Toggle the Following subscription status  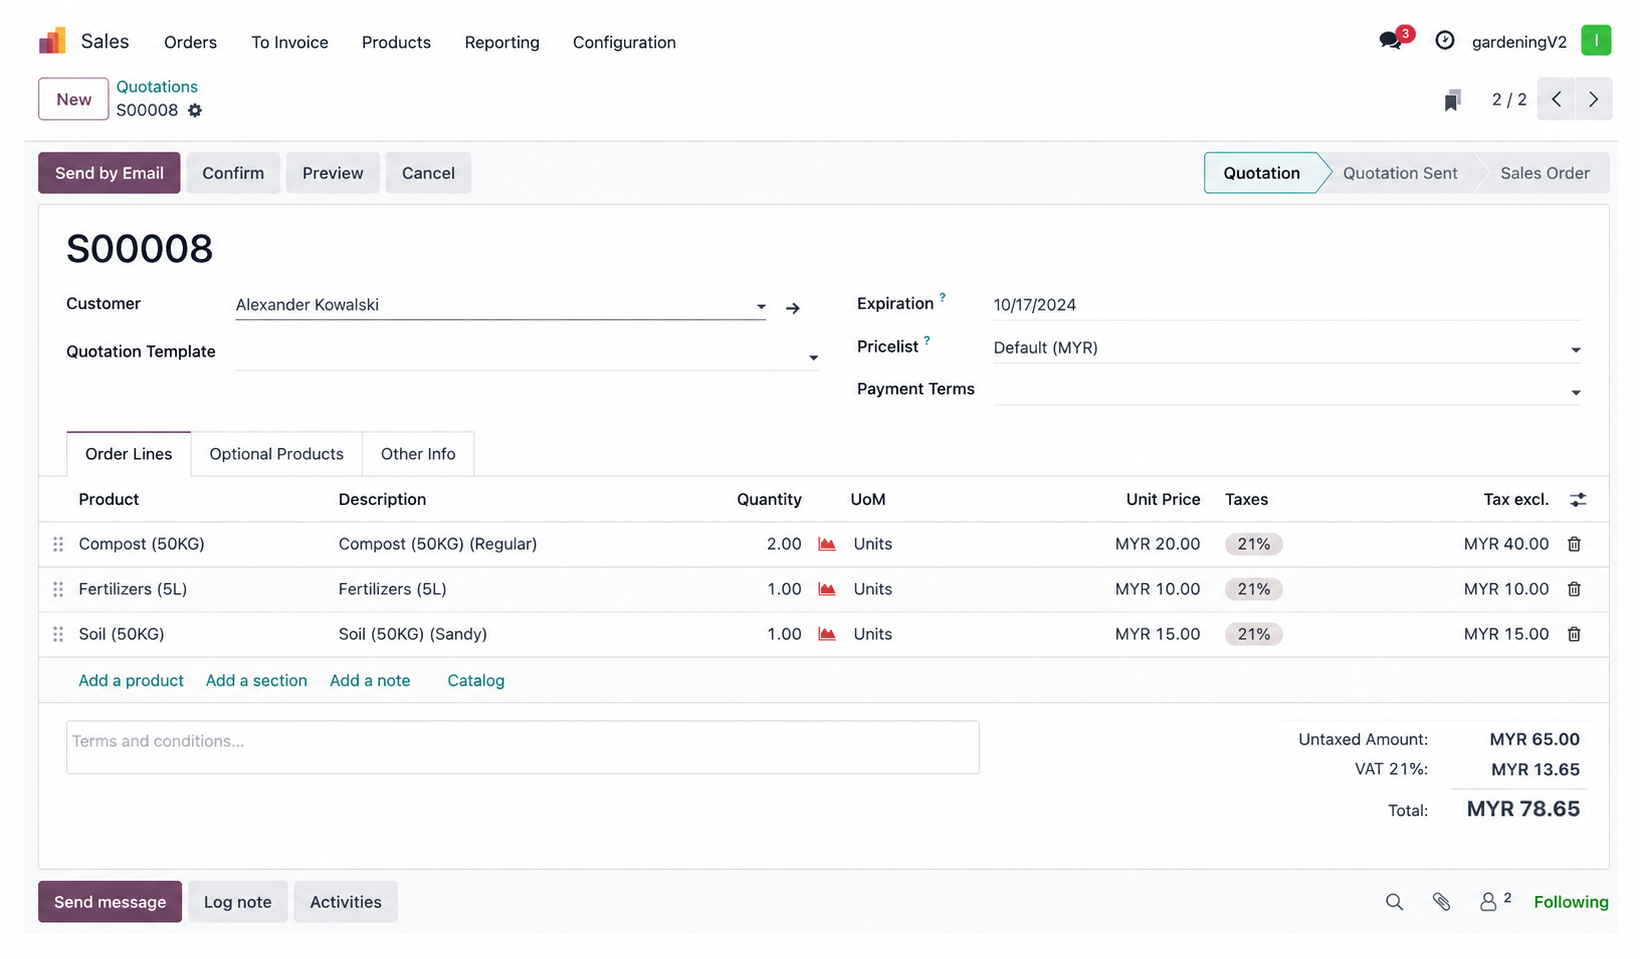point(1570,902)
